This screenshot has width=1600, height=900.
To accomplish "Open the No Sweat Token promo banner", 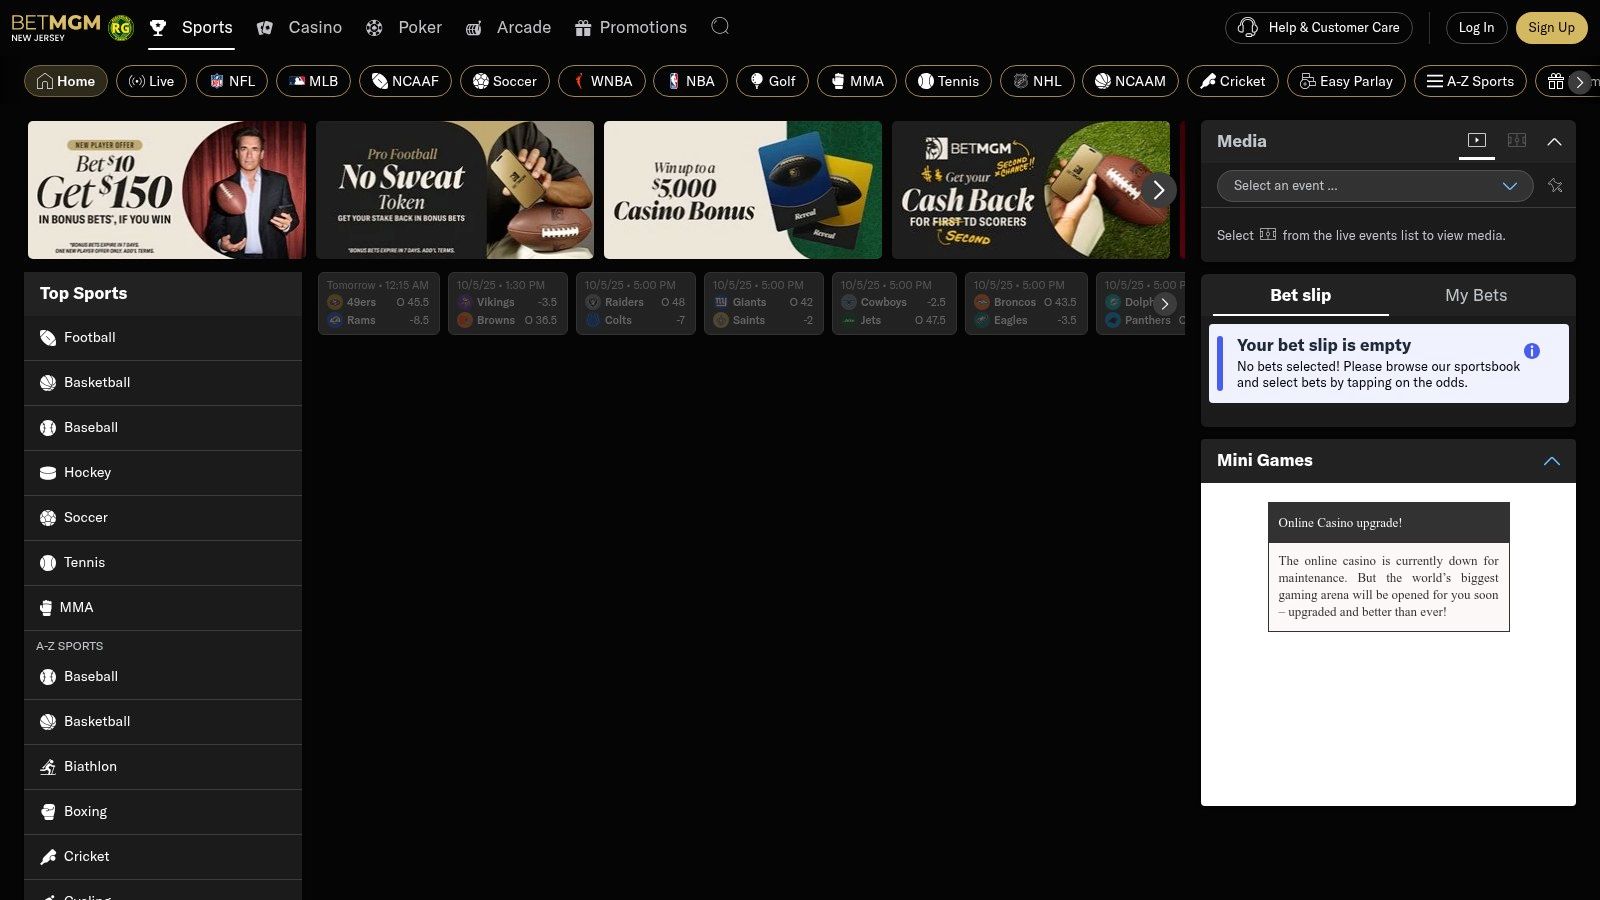I will point(454,190).
